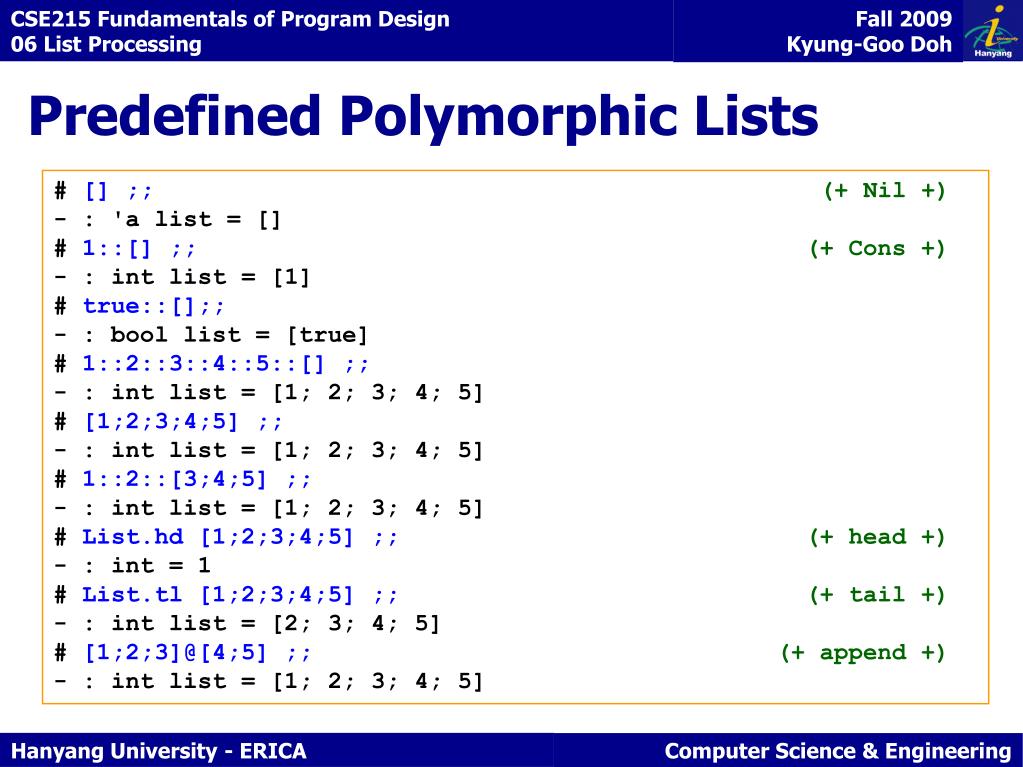The width and height of the screenshot is (1023, 767).
Task: Click the 'Hanyang University - ERICA' footer text
Action: click(x=159, y=751)
